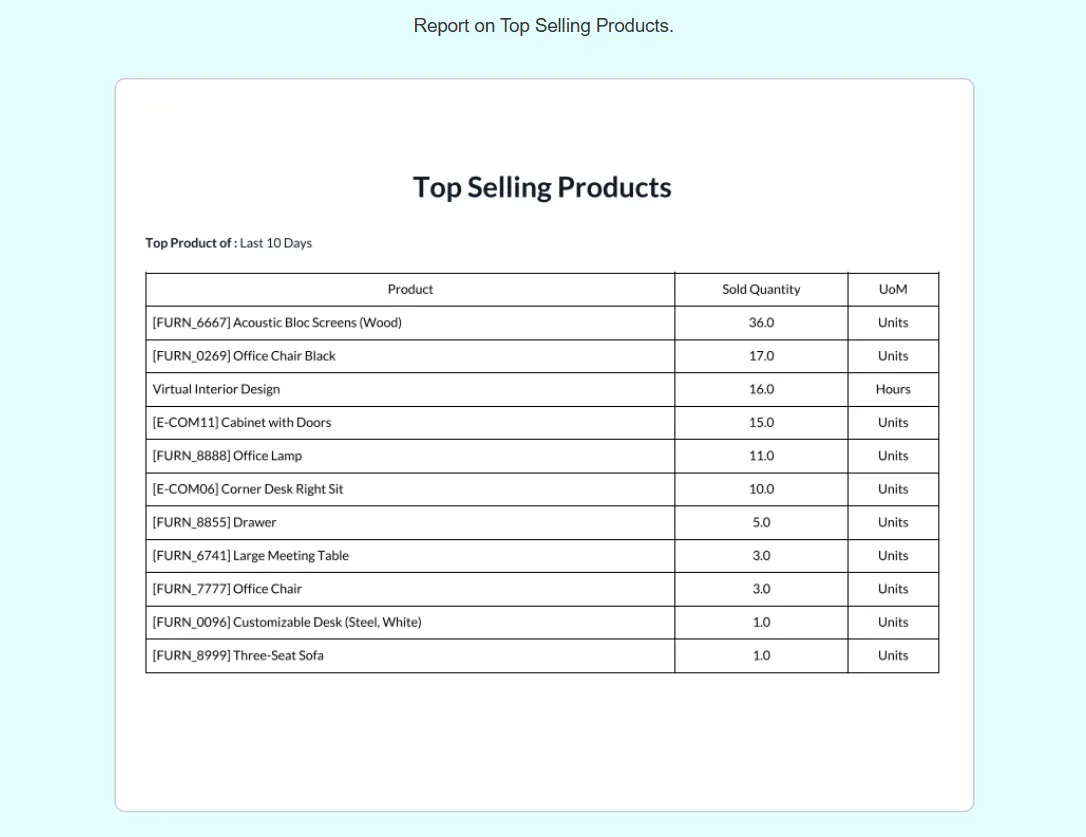Click the Product column header

click(x=410, y=289)
